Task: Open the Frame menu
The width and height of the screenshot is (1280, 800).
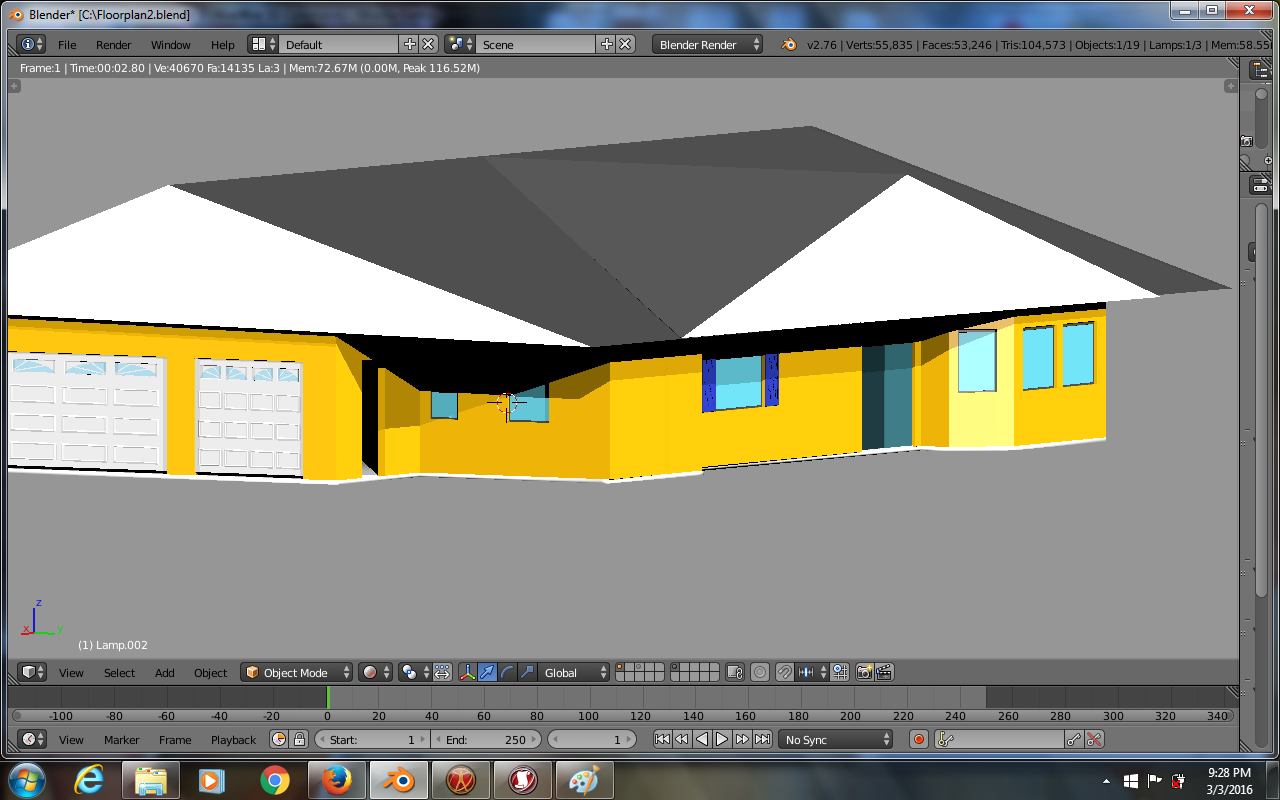Action: point(175,740)
